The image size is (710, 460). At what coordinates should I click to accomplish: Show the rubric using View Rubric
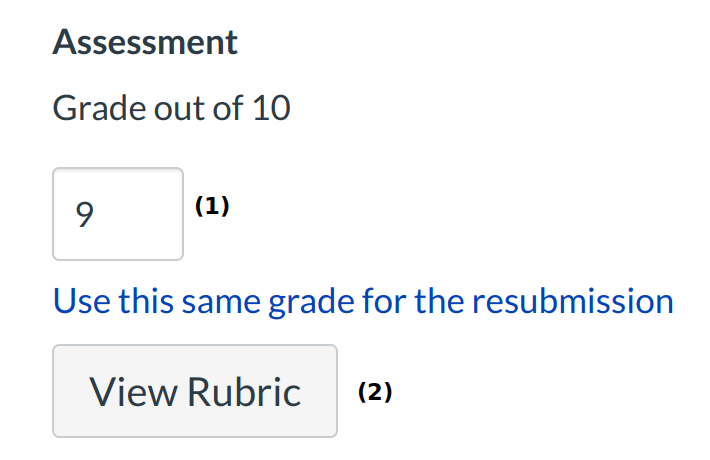pyautogui.click(x=195, y=391)
